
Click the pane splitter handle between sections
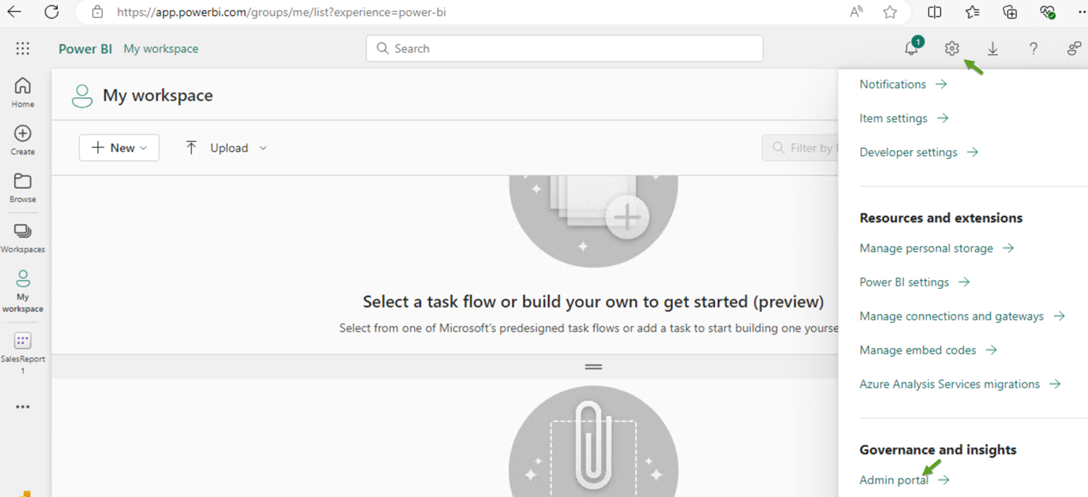click(593, 367)
